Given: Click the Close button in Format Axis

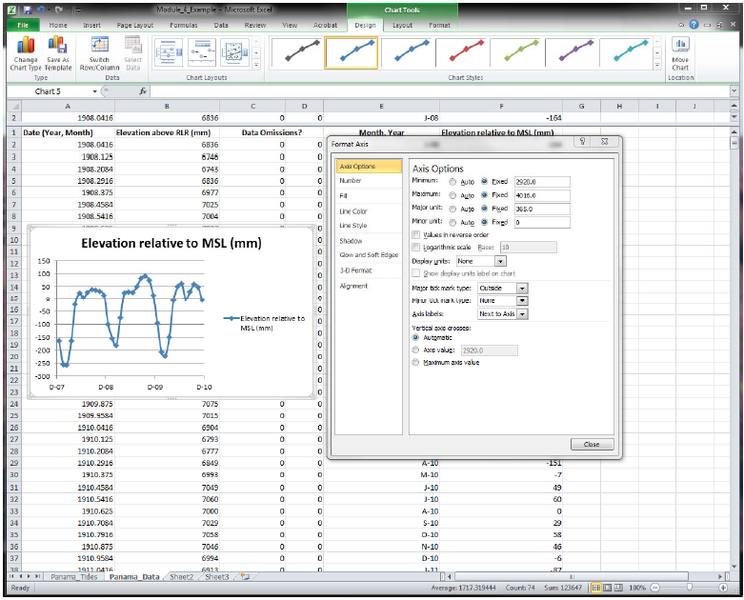Looking at the screenshot, I should (592, 444).
